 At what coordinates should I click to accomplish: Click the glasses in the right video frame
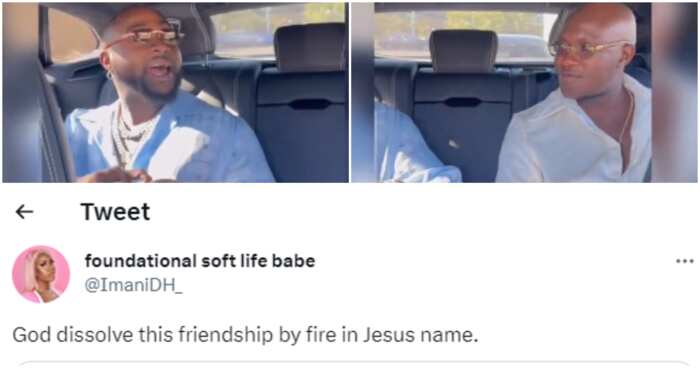point(587,48)
